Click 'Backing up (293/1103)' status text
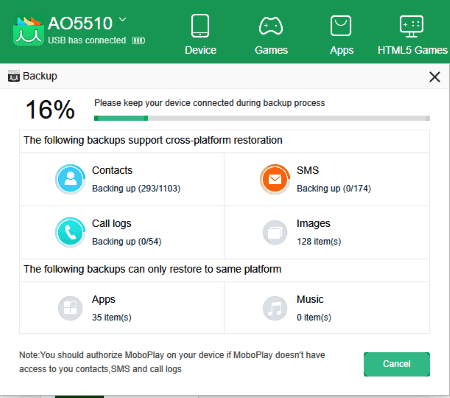Screen dimensions: 450x398 tap(136, 189)
